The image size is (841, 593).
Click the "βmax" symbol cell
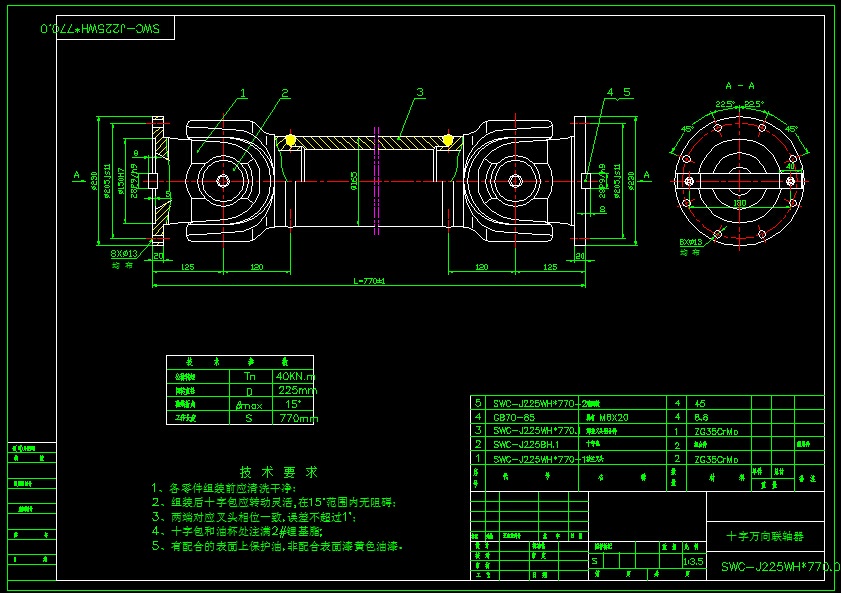[x=249, y=405]
